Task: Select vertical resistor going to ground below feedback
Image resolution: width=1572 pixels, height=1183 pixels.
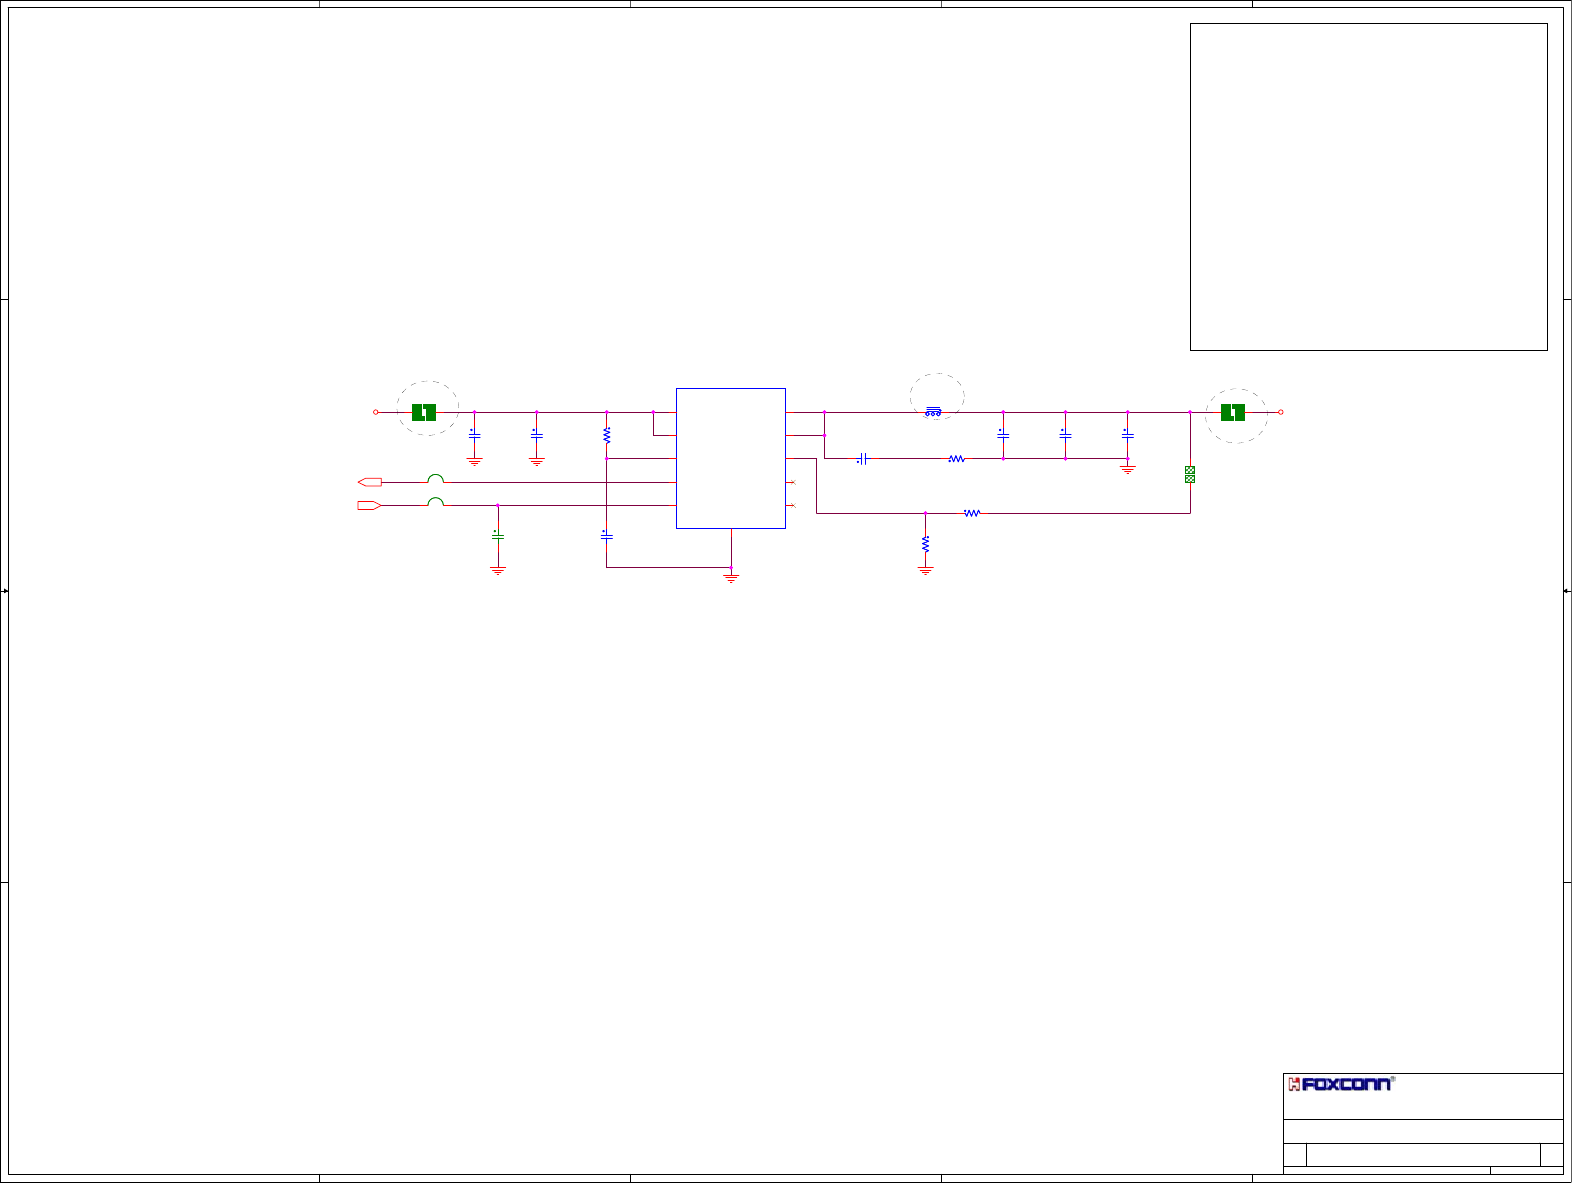Action: point(926,544)
